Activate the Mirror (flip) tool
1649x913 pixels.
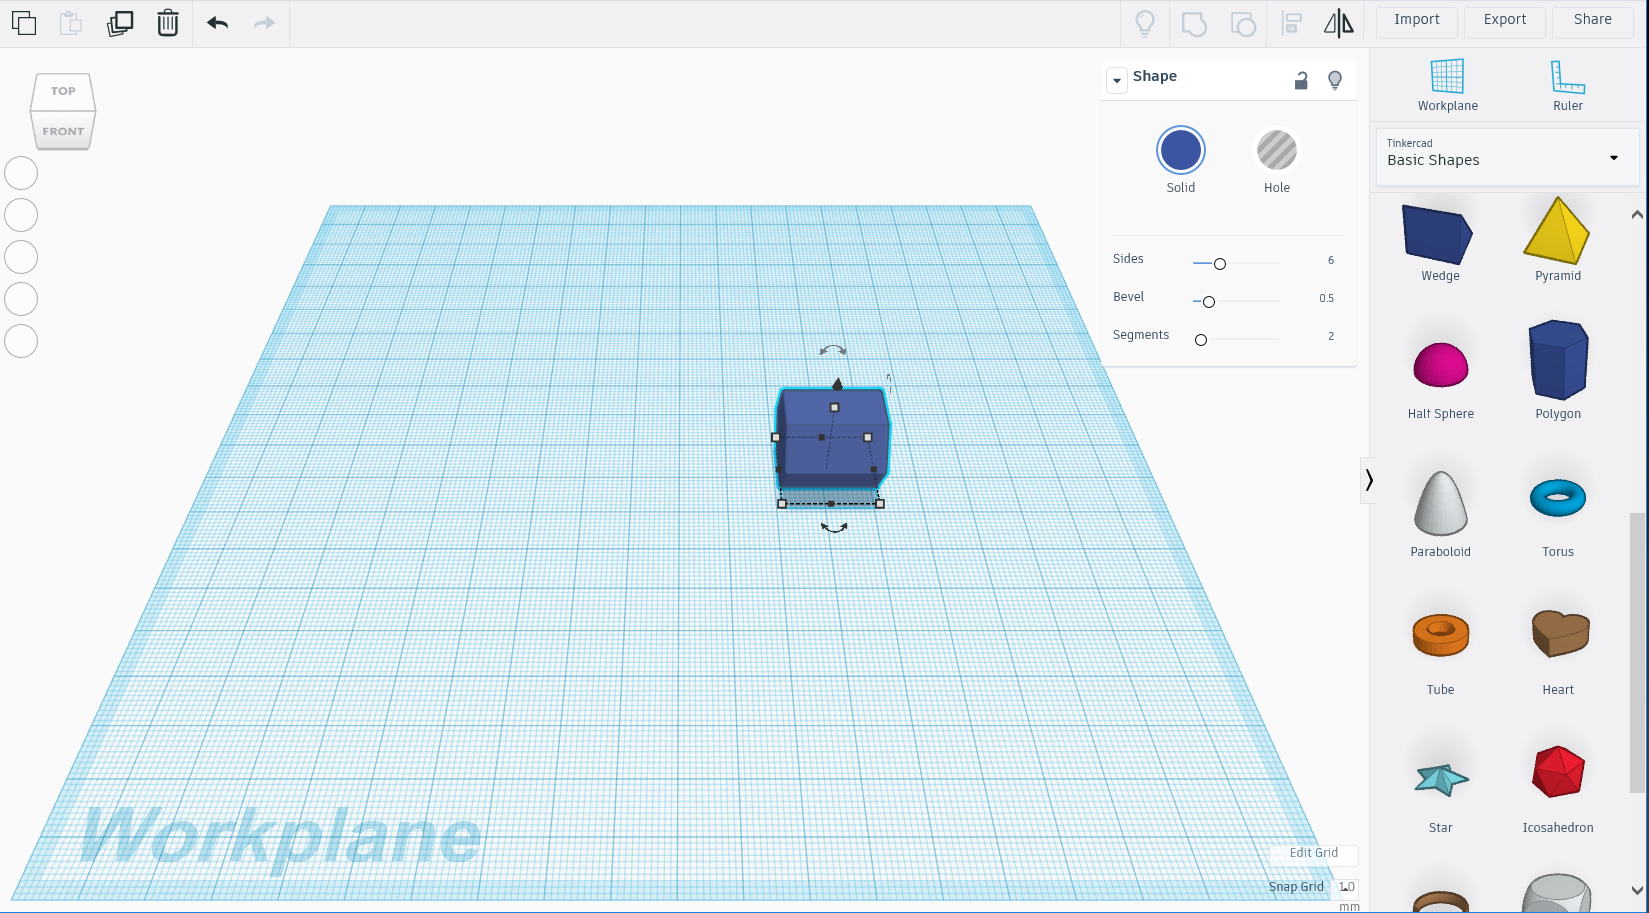1339,23
